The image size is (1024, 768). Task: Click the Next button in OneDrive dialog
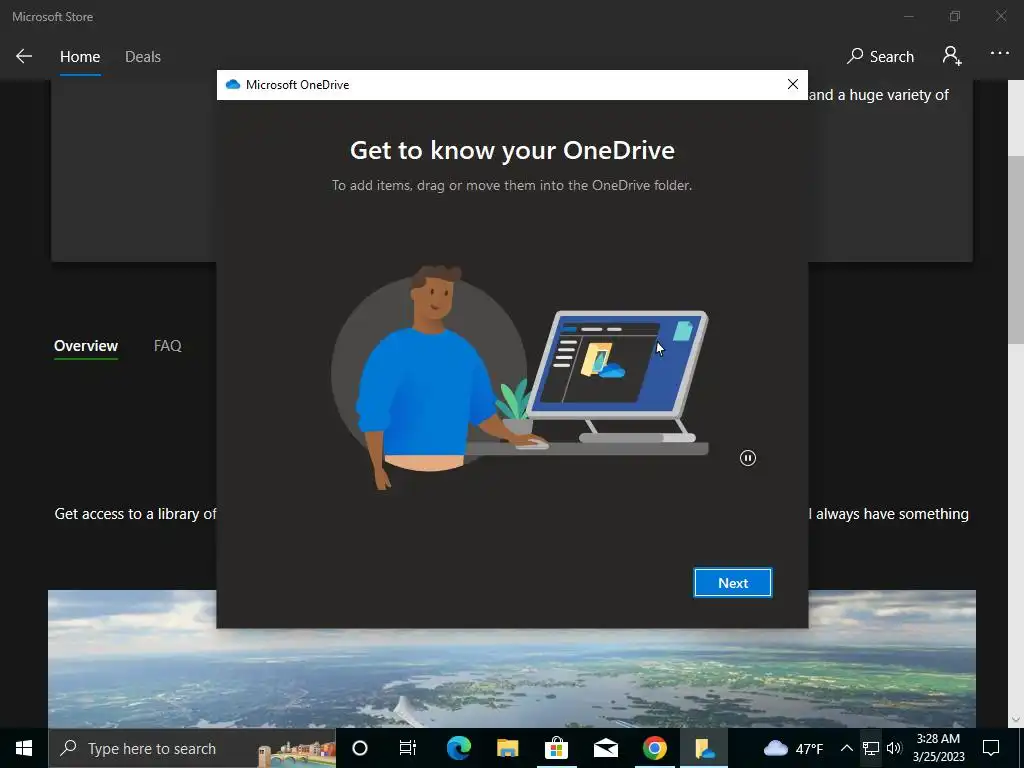[732, 583]
